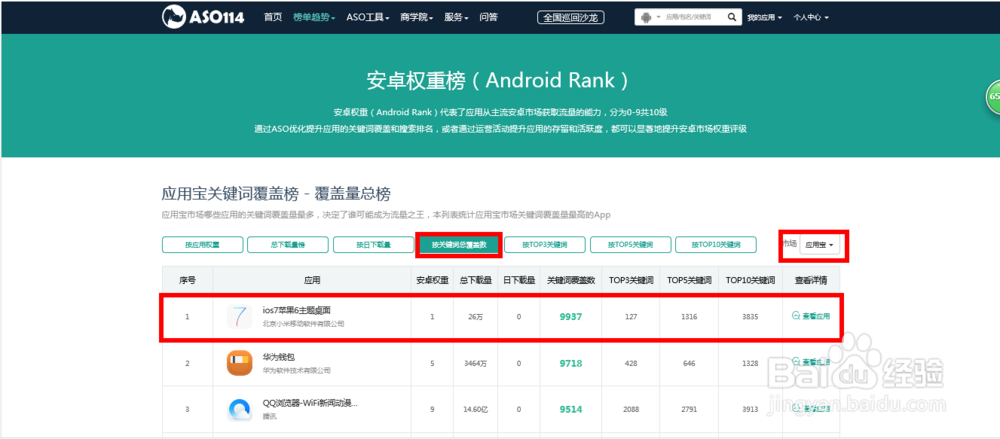Viewport: 1000px width, 439px height.
Task: Expand the 个人中心 dropdown
Action: point(811,17)
